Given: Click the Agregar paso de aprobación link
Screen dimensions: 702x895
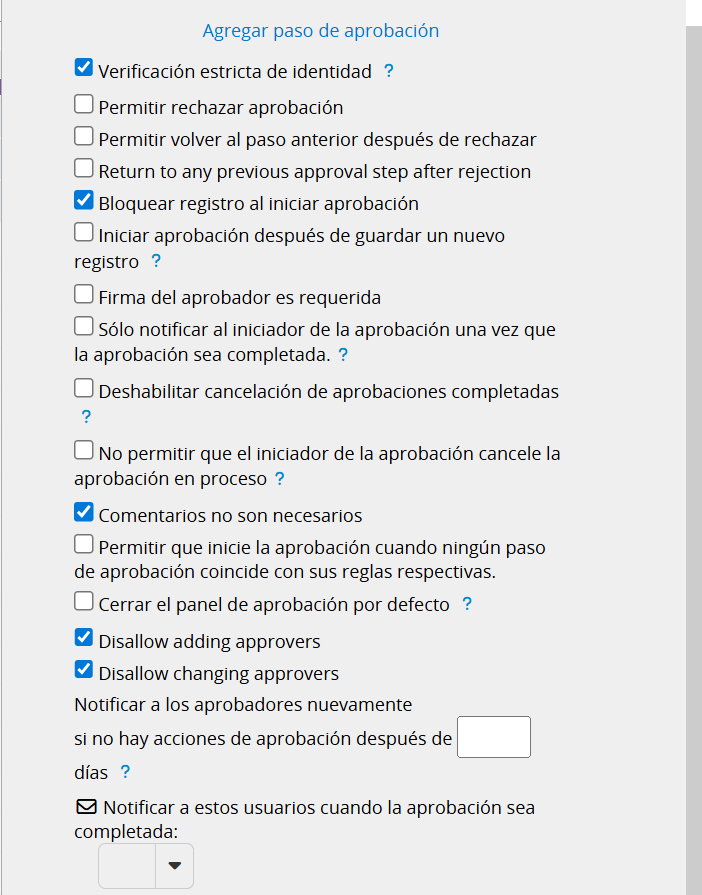Looking at the screenshot, I should coord(321,30).
